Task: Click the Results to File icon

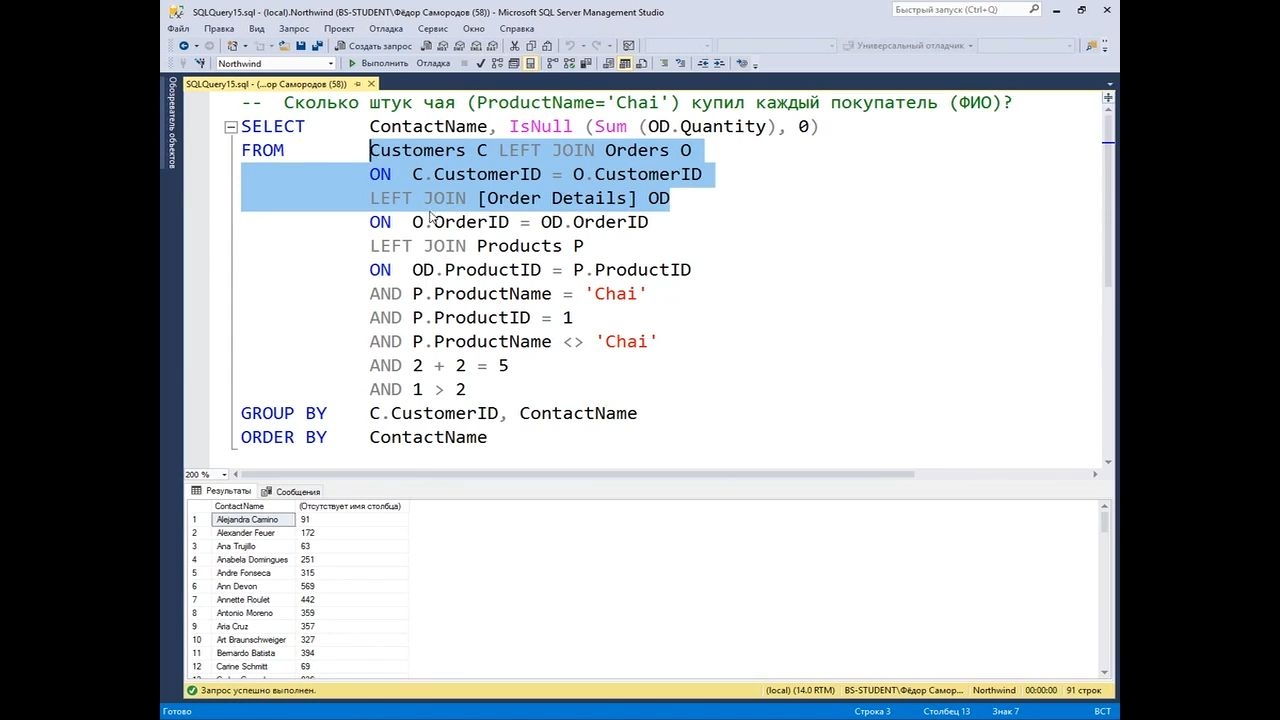Action: pos(643,64)
